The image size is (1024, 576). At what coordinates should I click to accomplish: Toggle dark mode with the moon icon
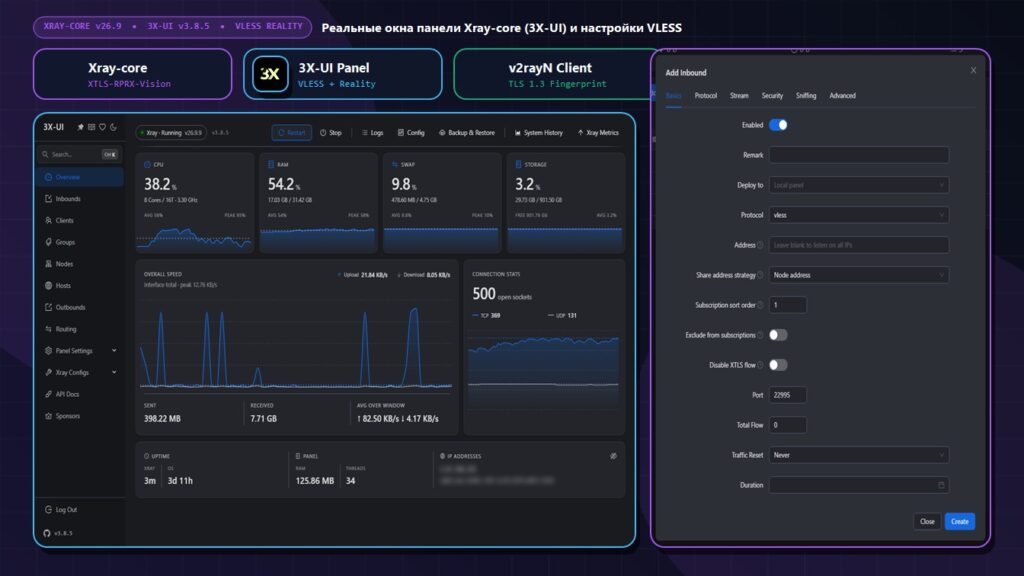coord(113,127)
